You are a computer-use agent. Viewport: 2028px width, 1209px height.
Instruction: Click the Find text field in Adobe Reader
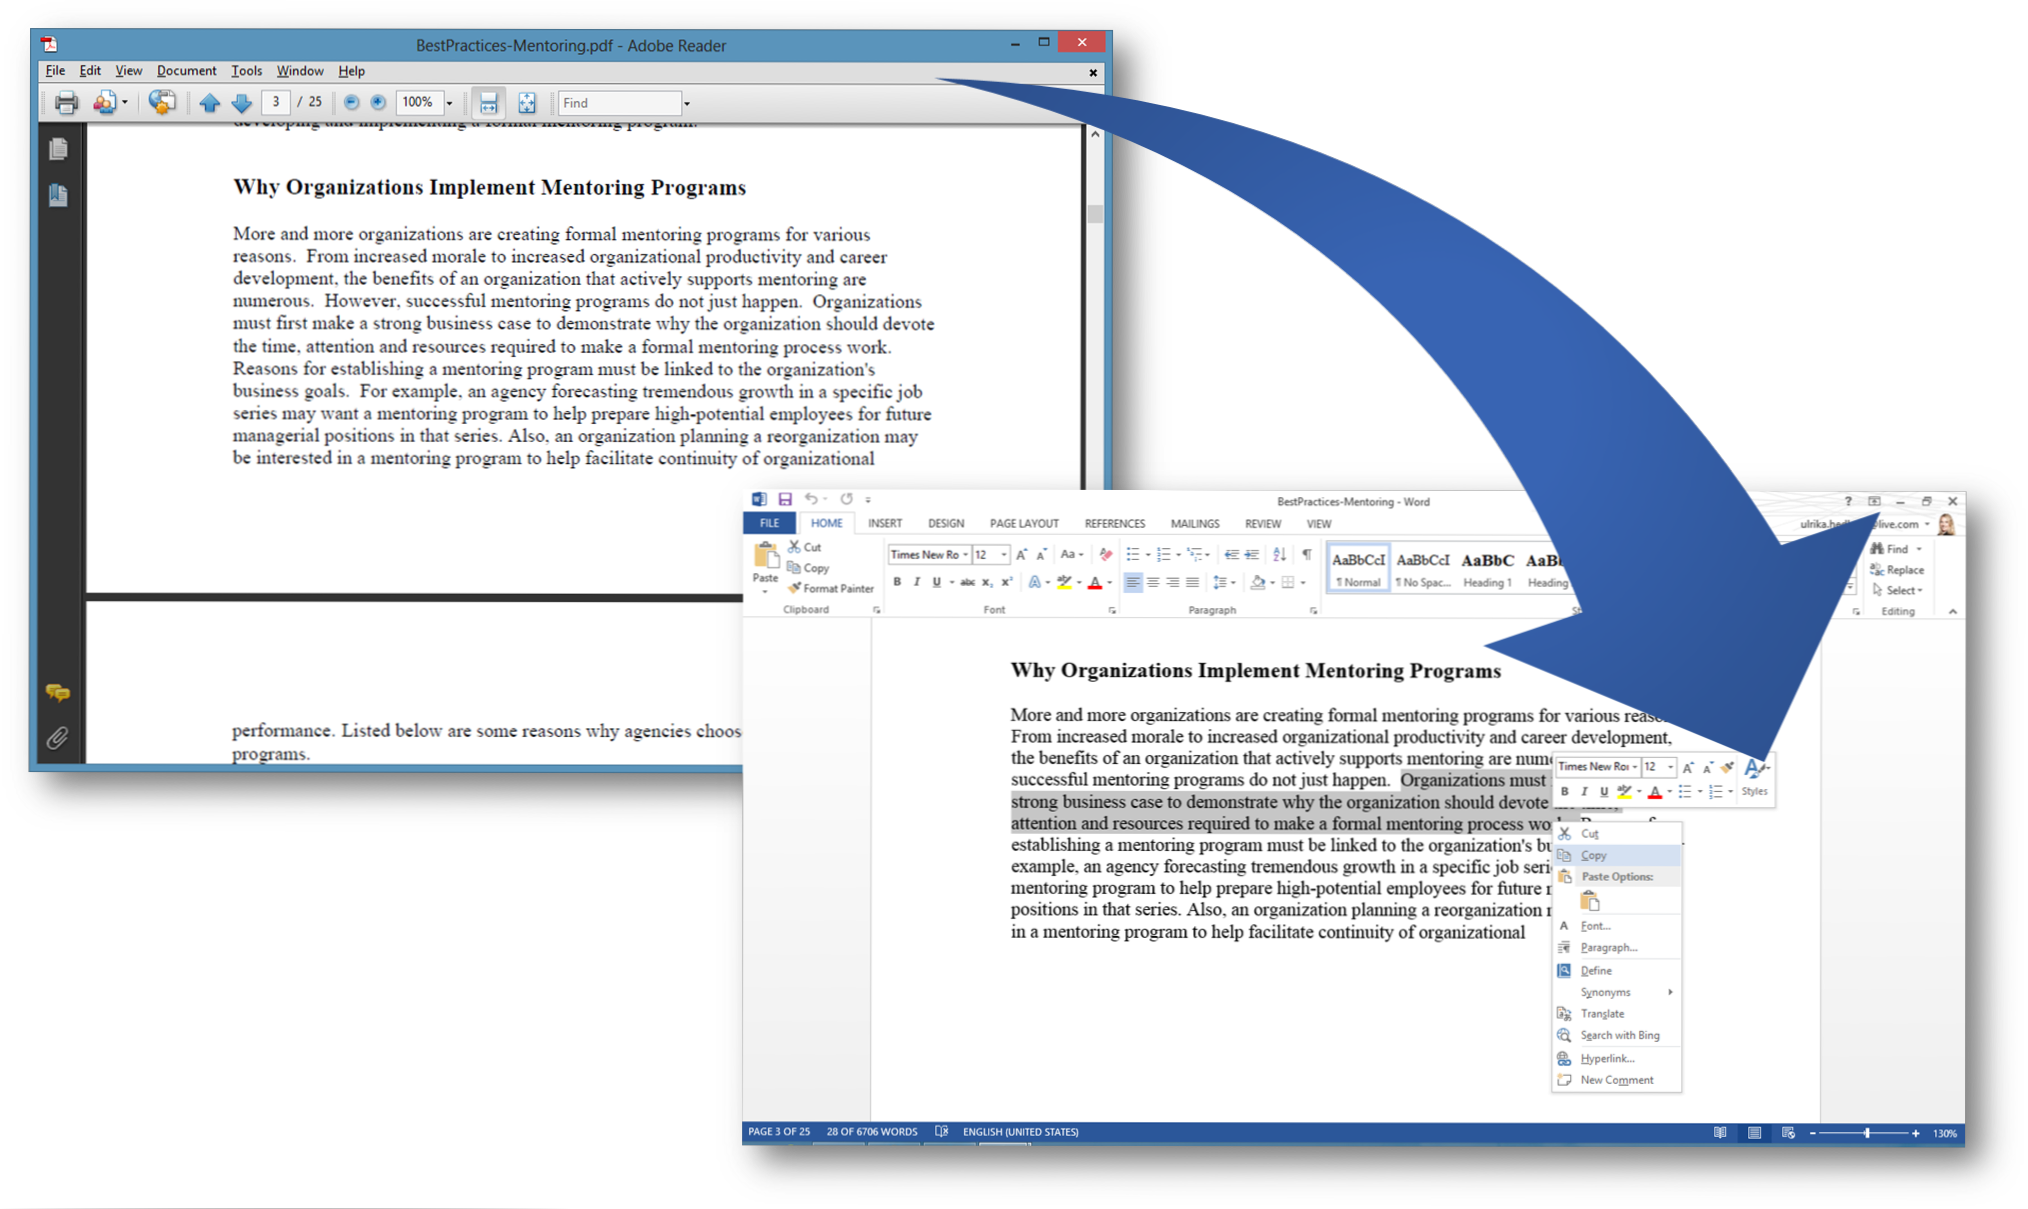coord(619,103)
